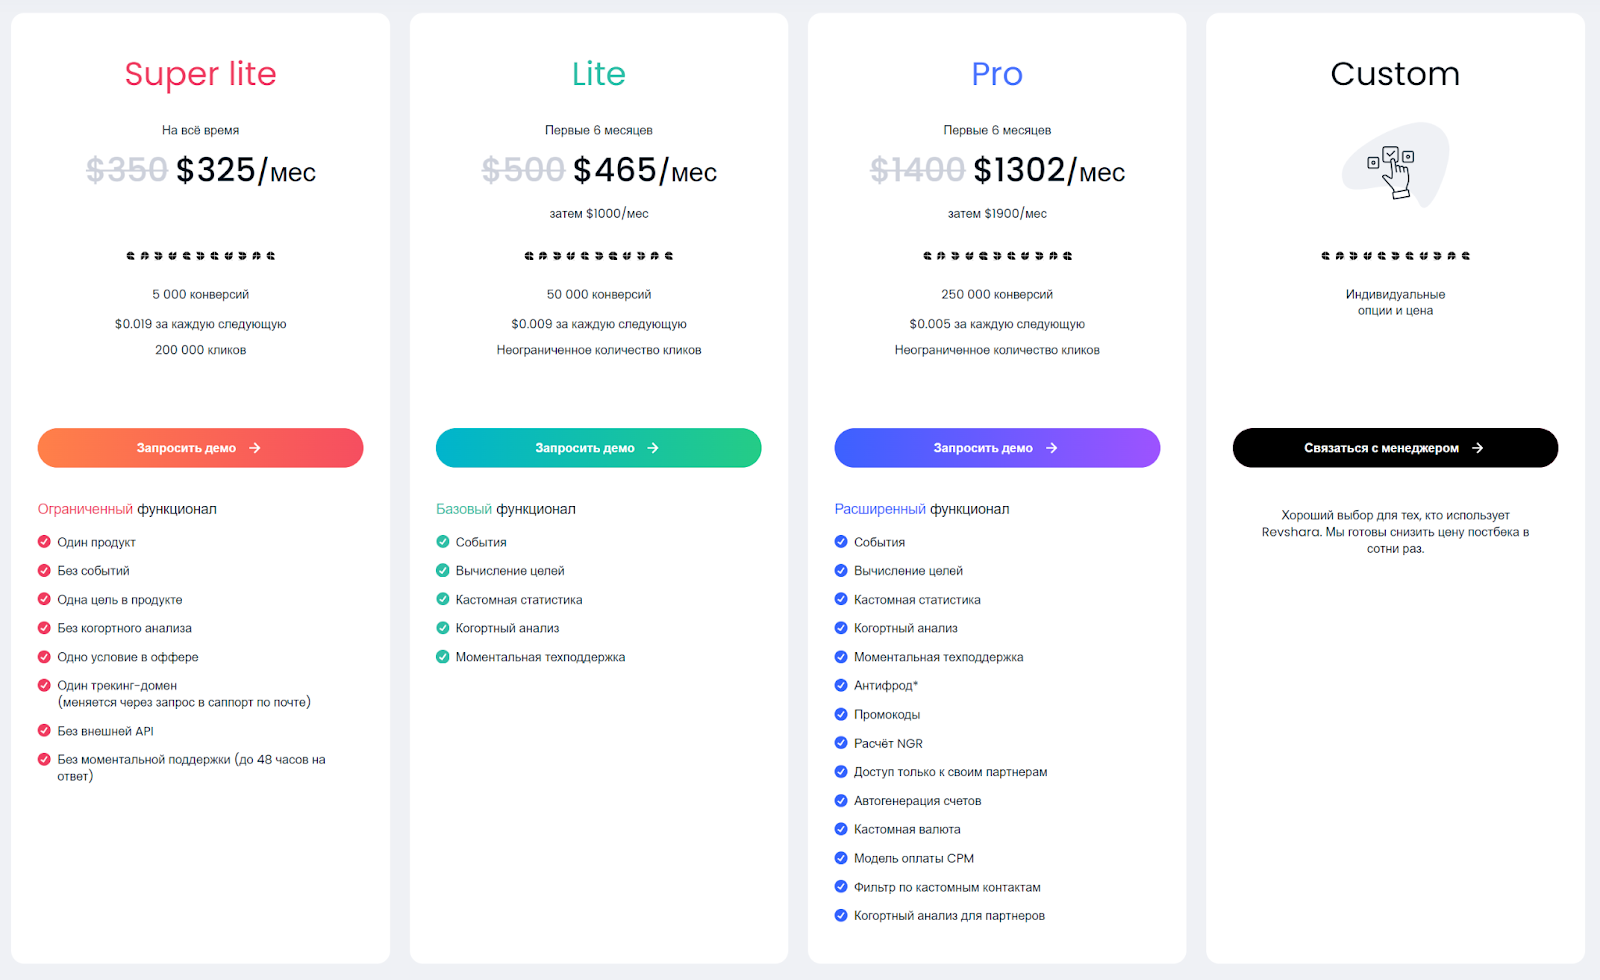The width and height of the screenshot is (1600, 980).
Task: Click the '$1302/мес' Pro price
Action: (x=1049, y=171)
